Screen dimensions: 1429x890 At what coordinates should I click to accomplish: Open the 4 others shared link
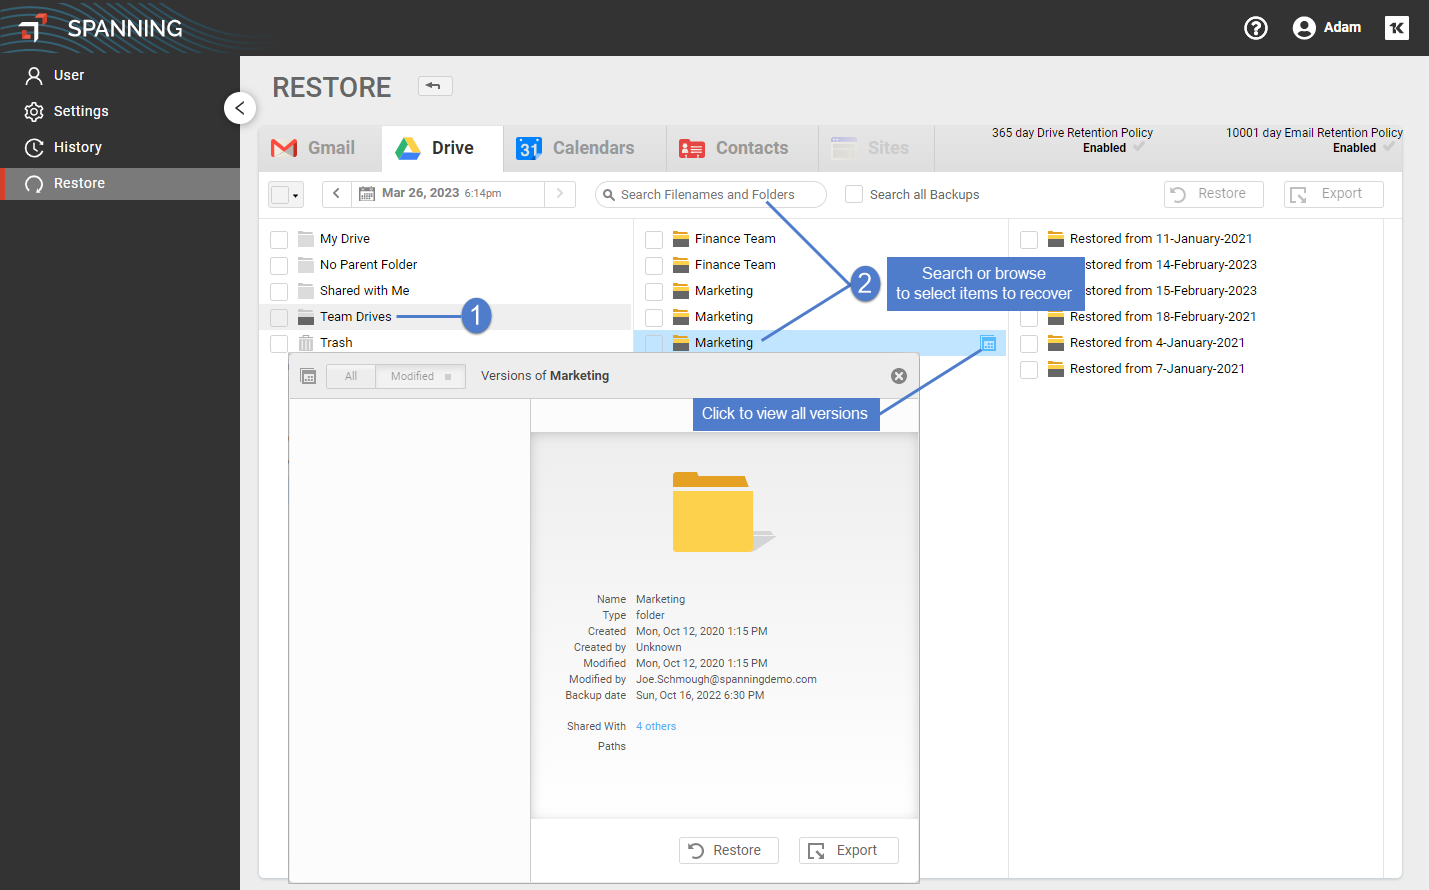point(656,727)
